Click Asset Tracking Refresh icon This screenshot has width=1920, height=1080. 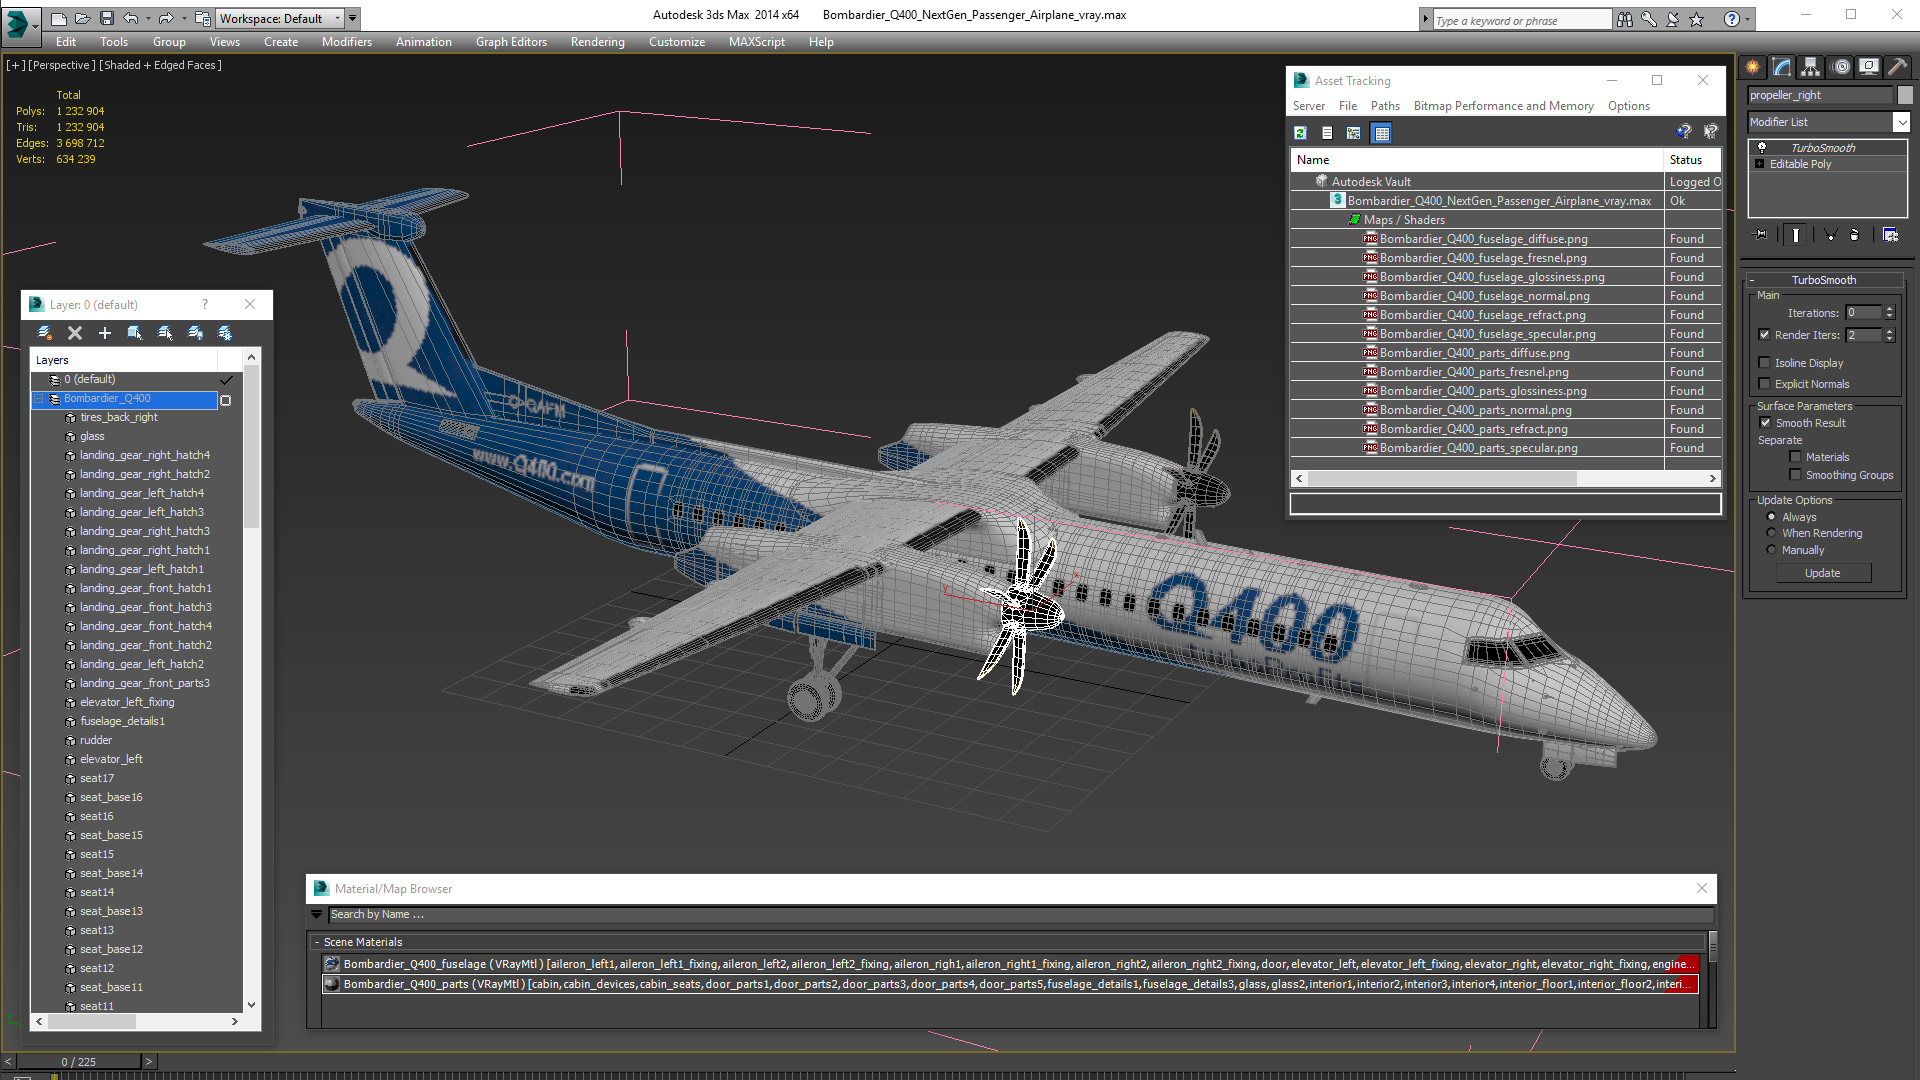(x=1300, y=133)
